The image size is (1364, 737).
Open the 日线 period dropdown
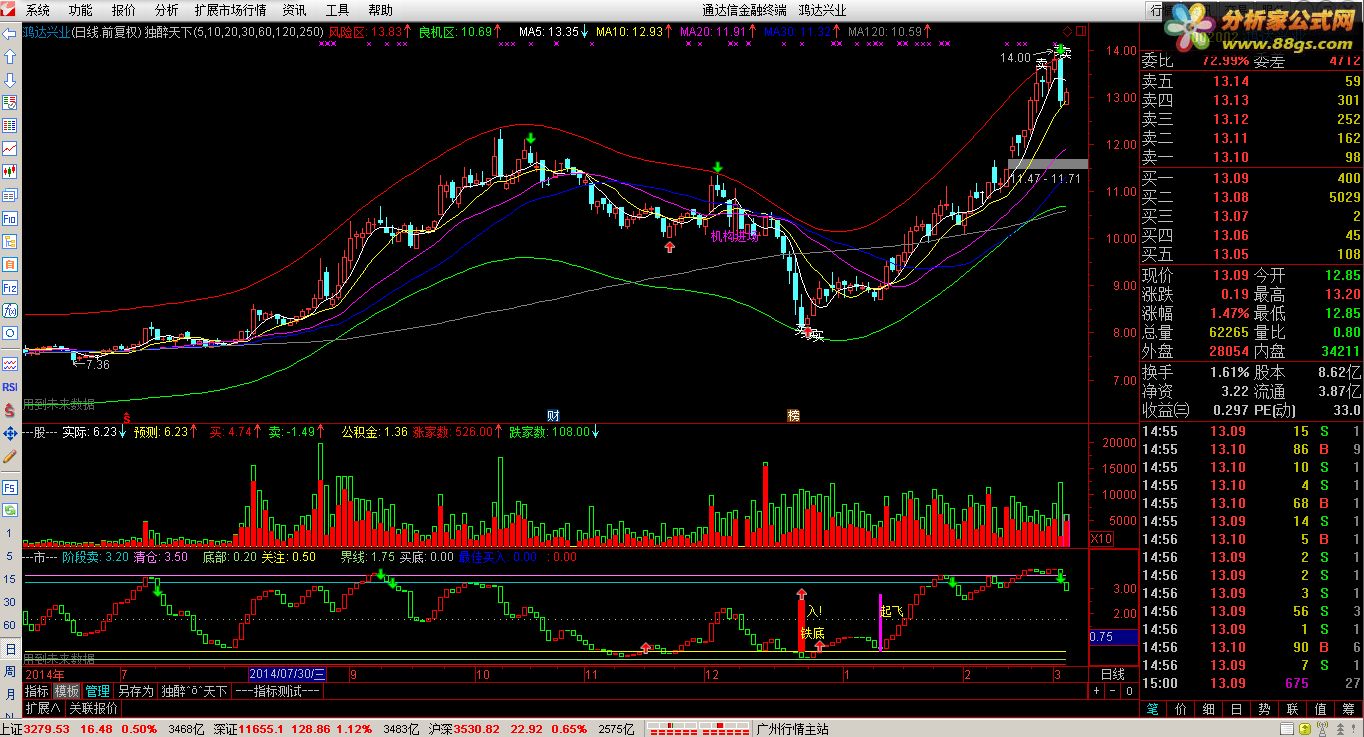point(1113,675)
